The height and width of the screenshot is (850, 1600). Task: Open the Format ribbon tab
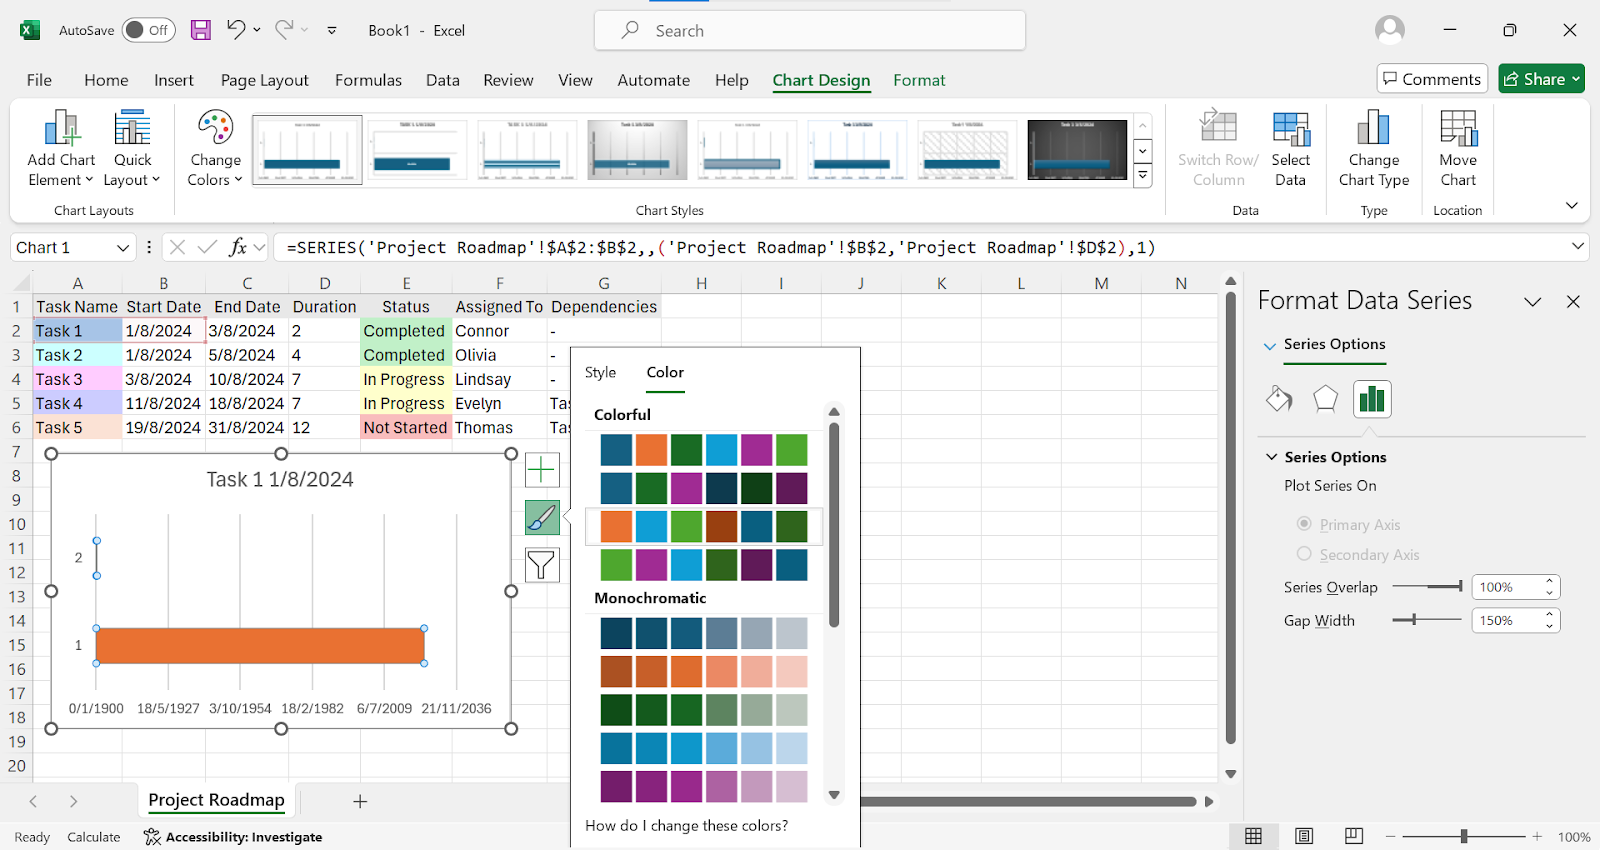click(919, 80)
